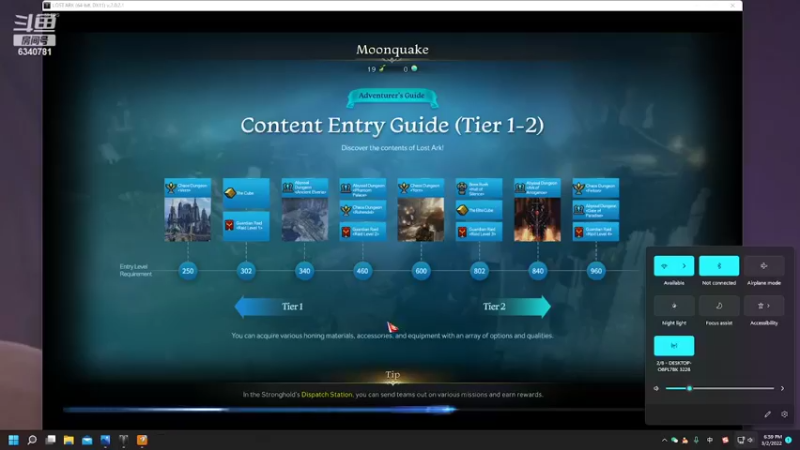The width and height of the screenshot is (800, 450).
Task: Click the Boss Rush Hall of Silence icon
Action: tap(462, 188)
